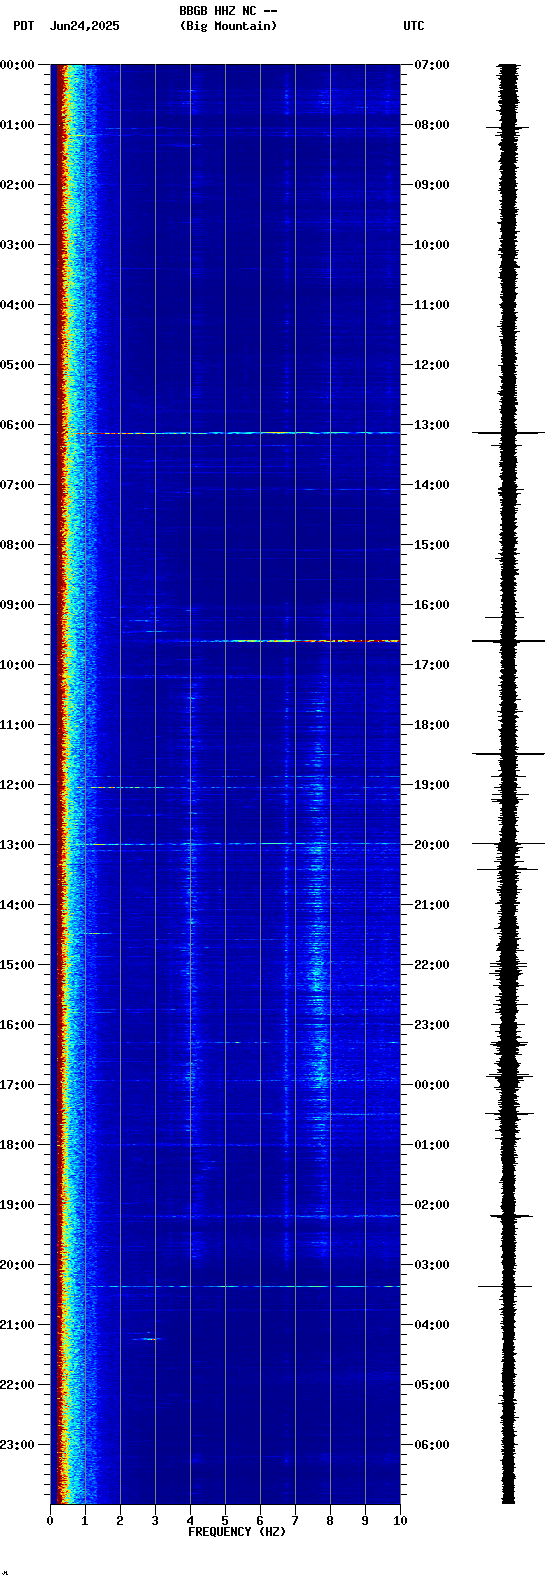Click the UTC time label '22:00'

(431, 964)
